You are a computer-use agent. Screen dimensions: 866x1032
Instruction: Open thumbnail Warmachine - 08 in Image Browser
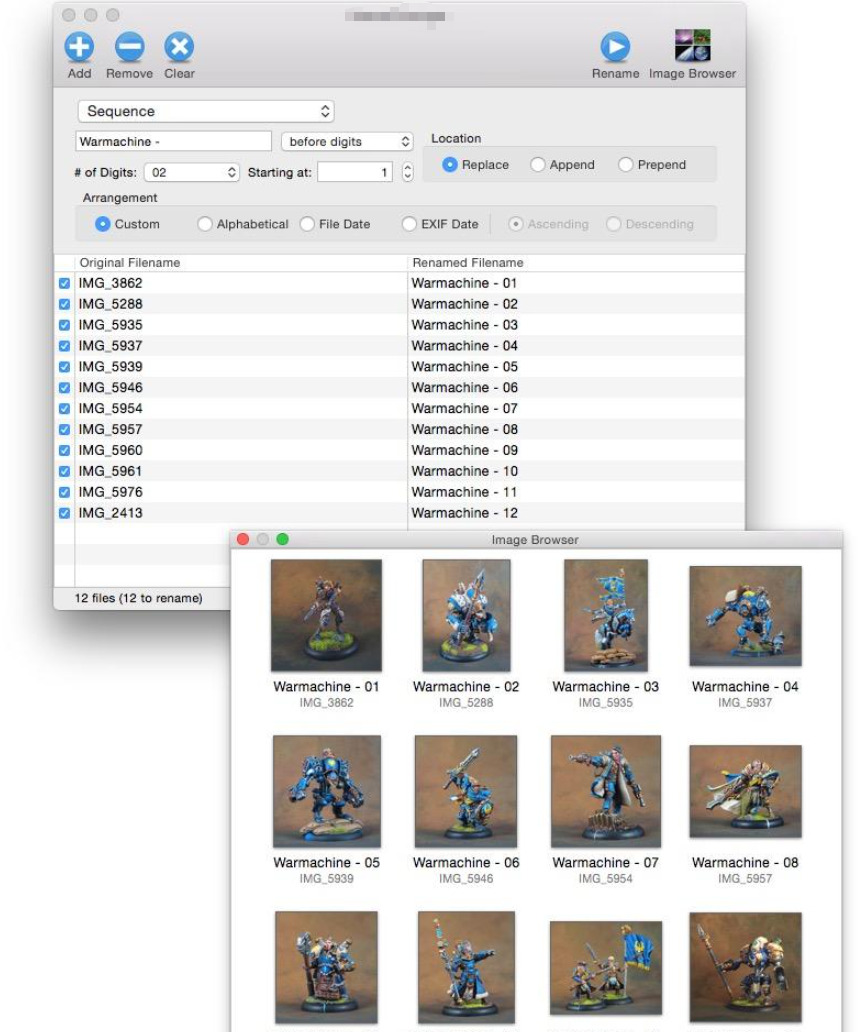(x=746, y=791)
